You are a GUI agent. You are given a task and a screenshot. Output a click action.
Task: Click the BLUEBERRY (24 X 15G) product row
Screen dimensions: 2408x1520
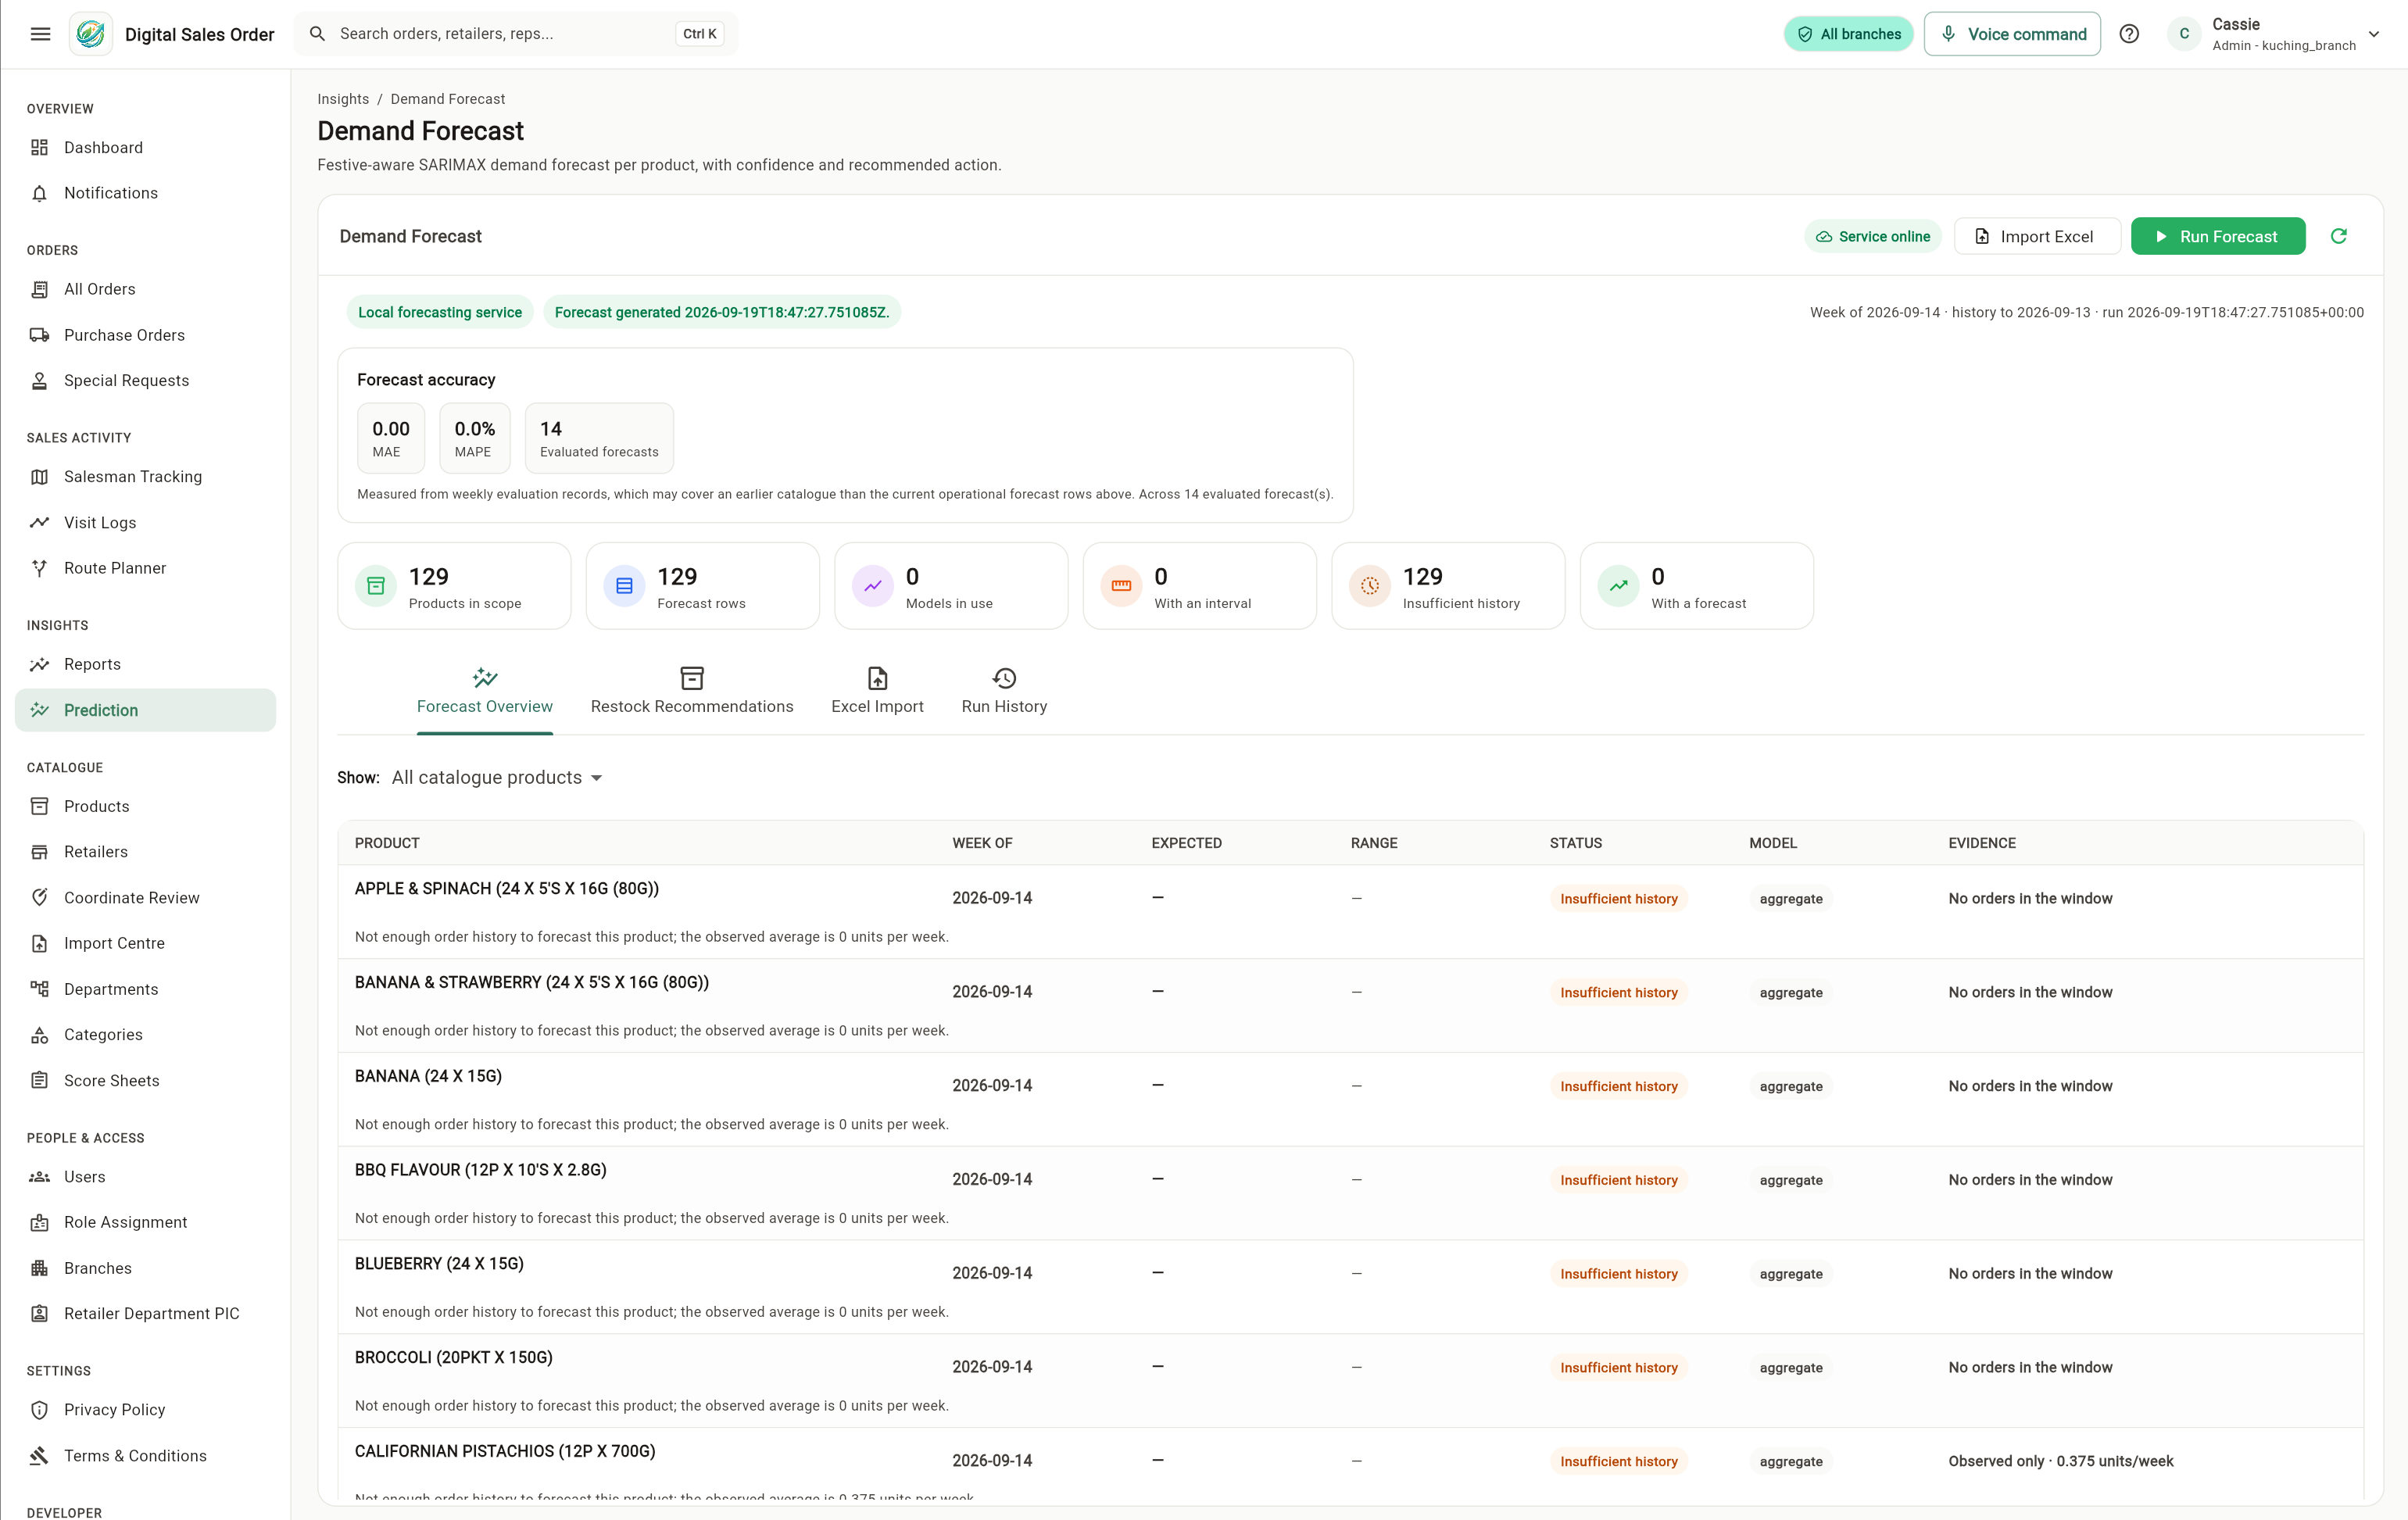click(x=1350, y=1287)
